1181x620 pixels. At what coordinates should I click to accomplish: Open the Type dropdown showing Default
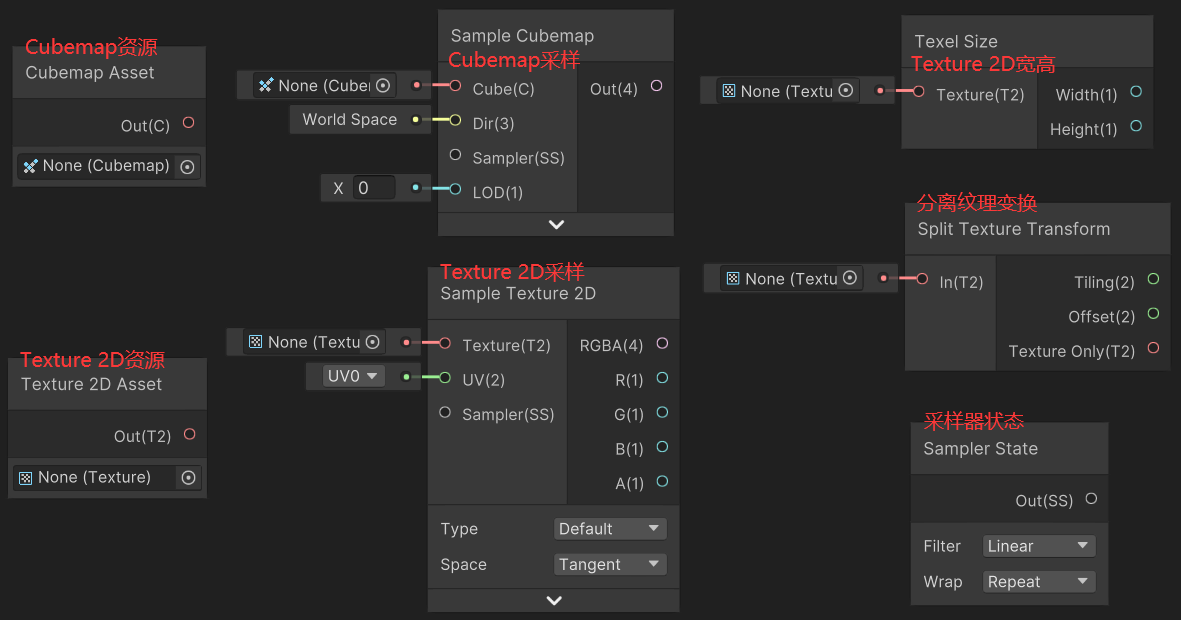610,528
